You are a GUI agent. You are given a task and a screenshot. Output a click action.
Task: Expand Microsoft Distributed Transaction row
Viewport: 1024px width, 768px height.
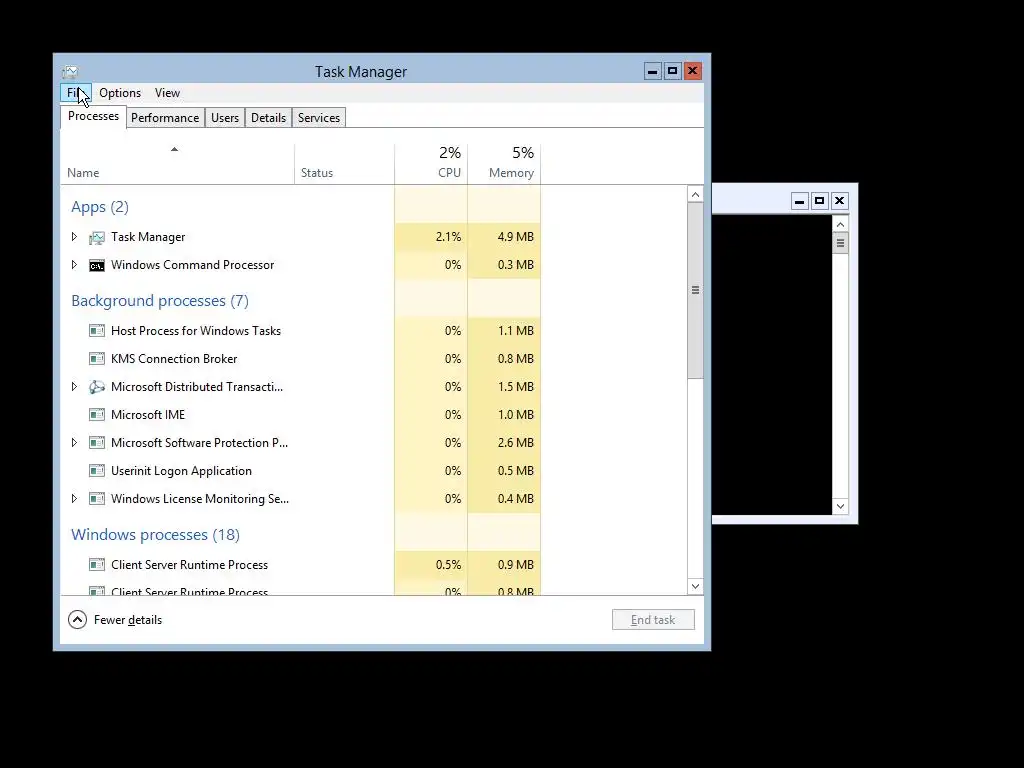[74, 387]
